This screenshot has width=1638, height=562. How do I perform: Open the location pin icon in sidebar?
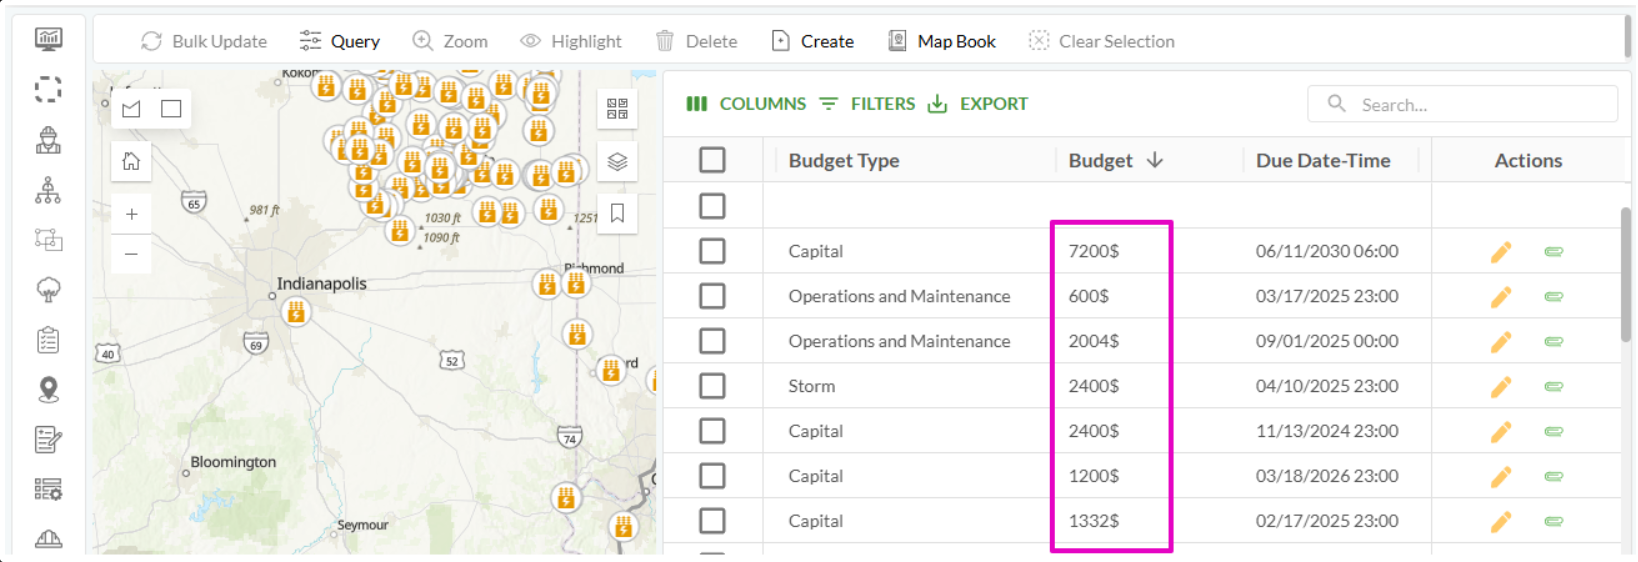pos(48,390)
